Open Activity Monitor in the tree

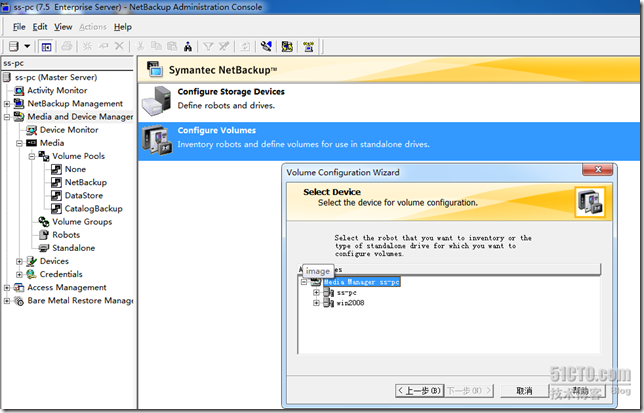click(57, 90)
